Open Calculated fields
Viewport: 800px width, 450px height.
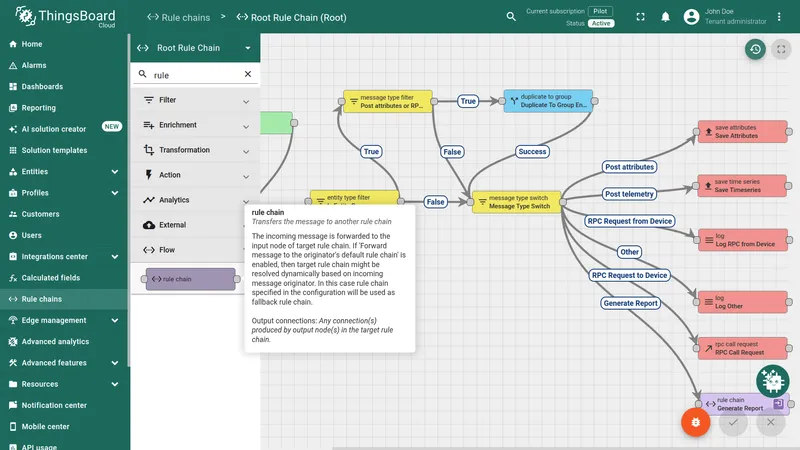pyautogui.click(x=64, y=278)
